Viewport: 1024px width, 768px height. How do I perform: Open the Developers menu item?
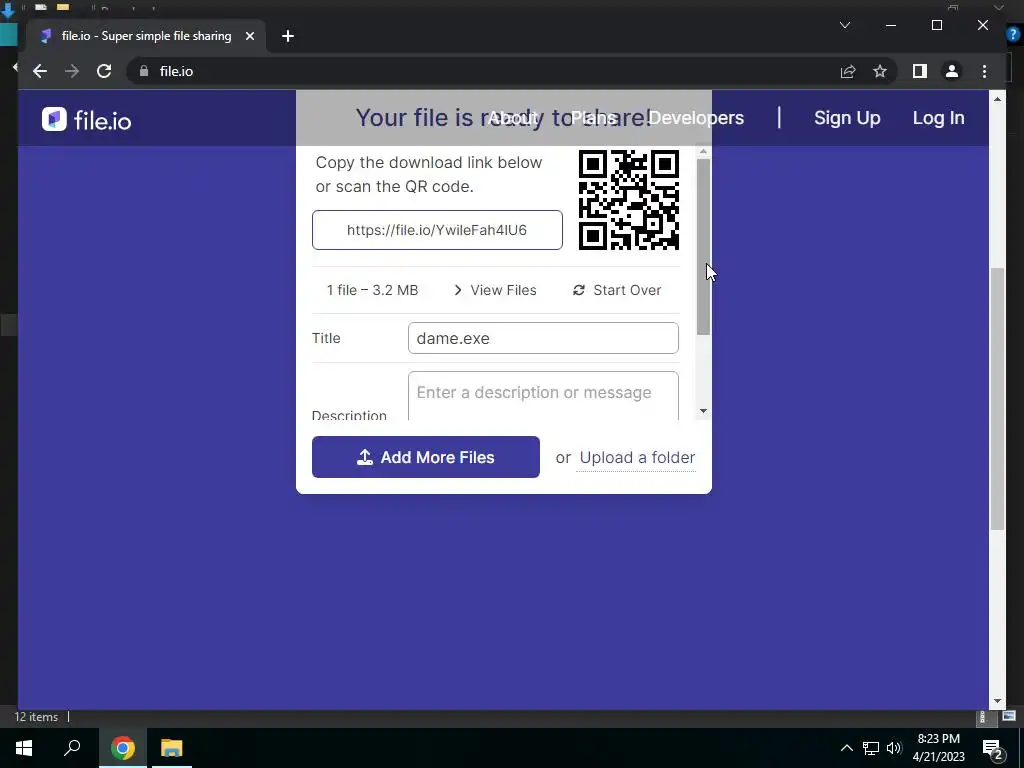pos(696,118)
